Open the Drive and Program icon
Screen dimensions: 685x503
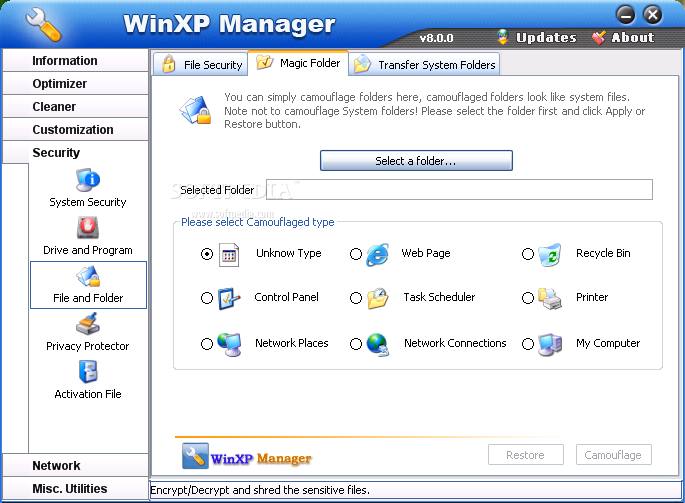(88, 228)
